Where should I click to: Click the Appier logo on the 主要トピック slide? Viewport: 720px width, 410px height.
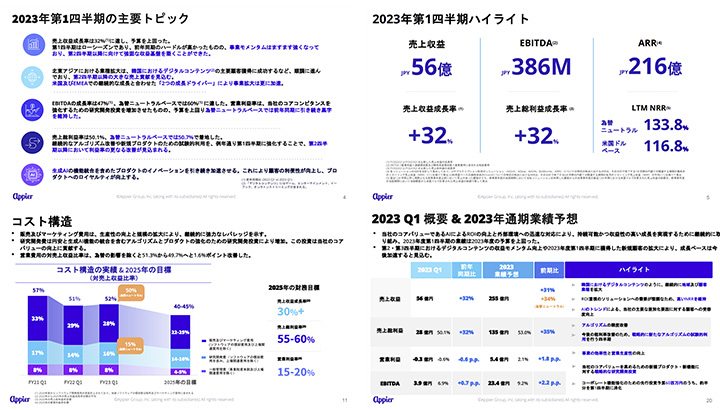click(22, 197)
